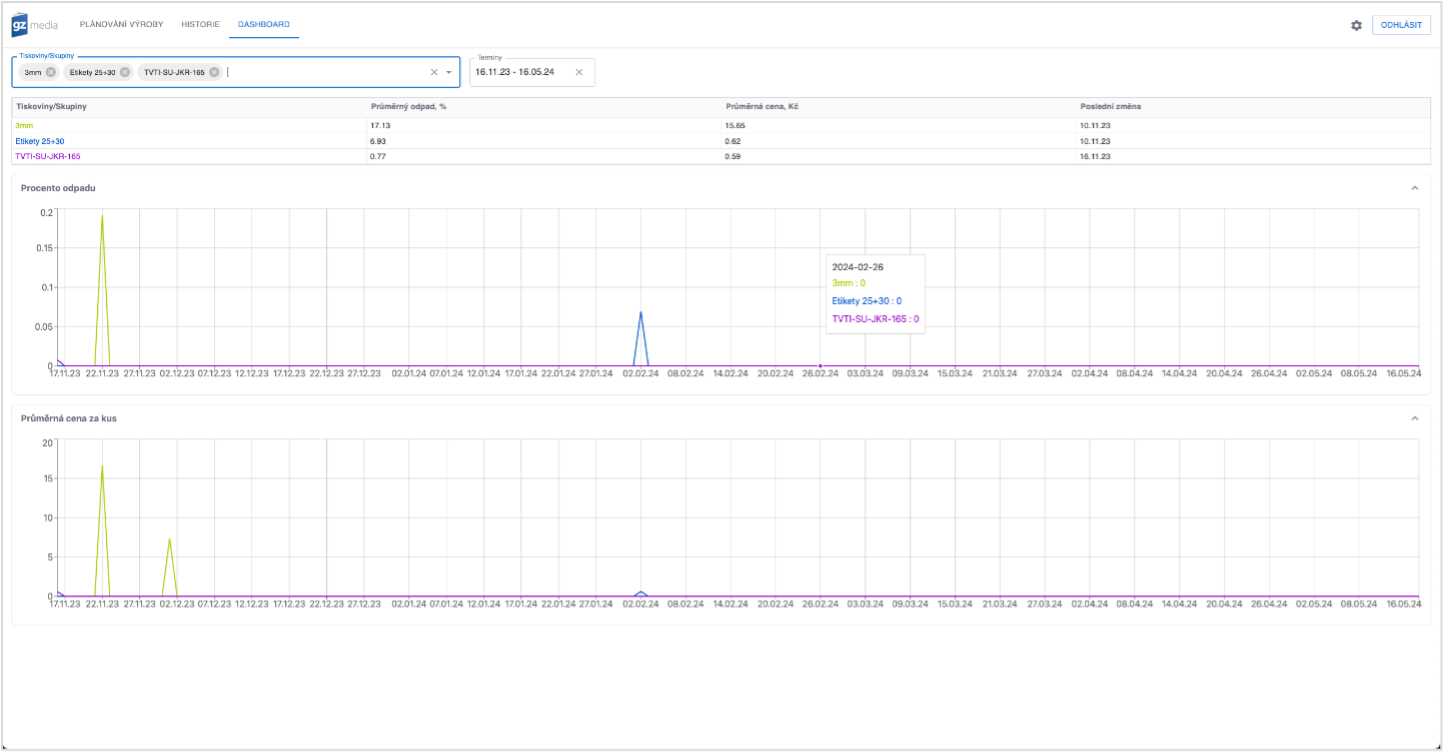
Task: Remove the Etikety 25+30 chip
Action: click(125, 72)
